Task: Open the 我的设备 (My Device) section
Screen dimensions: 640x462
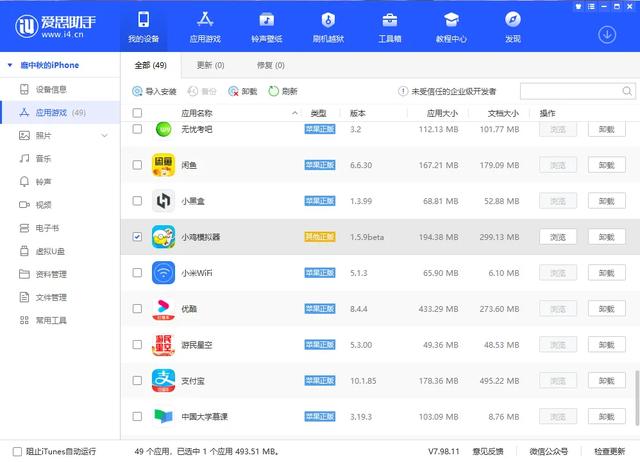Action: (x=143, y=27)
